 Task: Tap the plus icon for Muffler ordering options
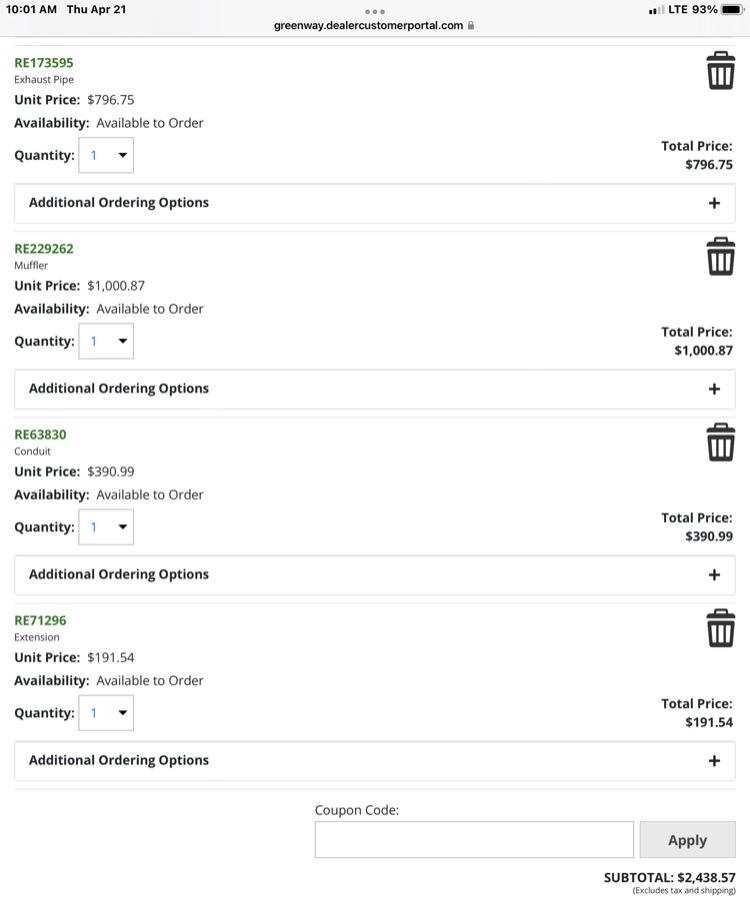(714, 389)
